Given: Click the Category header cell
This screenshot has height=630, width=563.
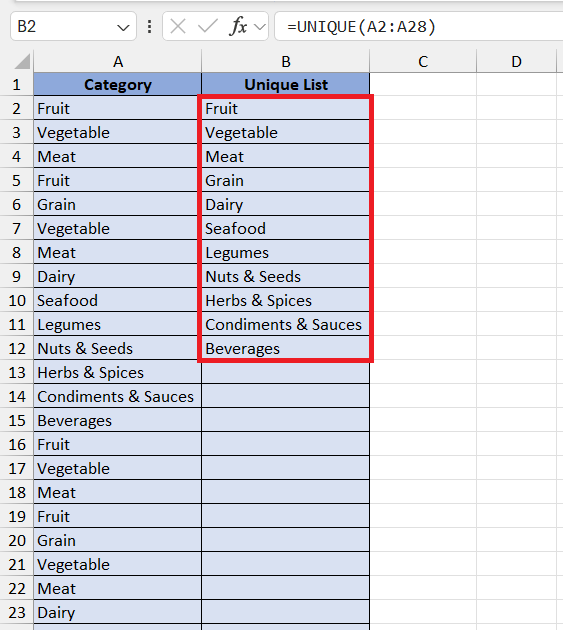Looking at the screenshot, I should pos(117,84).
